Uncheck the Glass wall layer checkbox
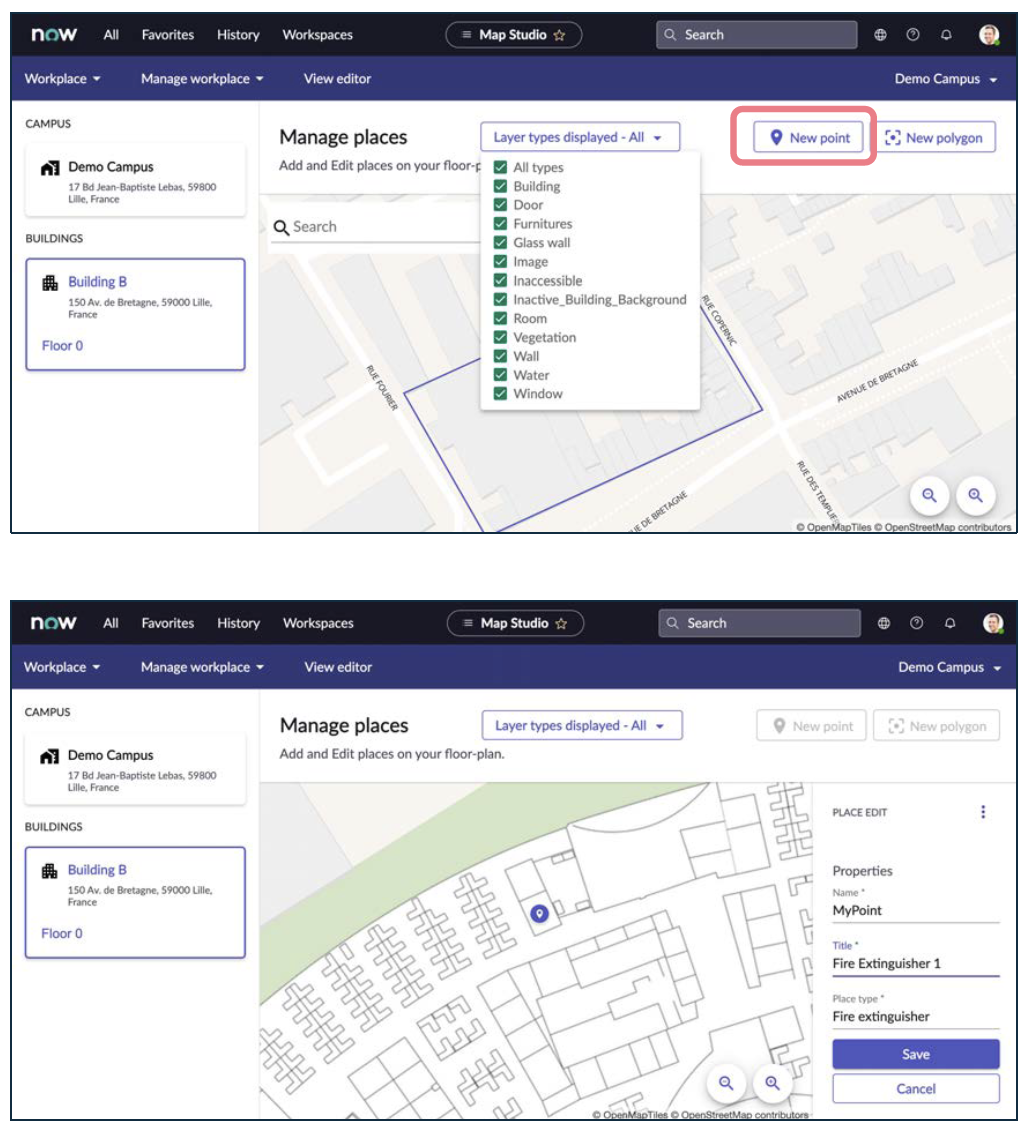 (x=500, y=243)
